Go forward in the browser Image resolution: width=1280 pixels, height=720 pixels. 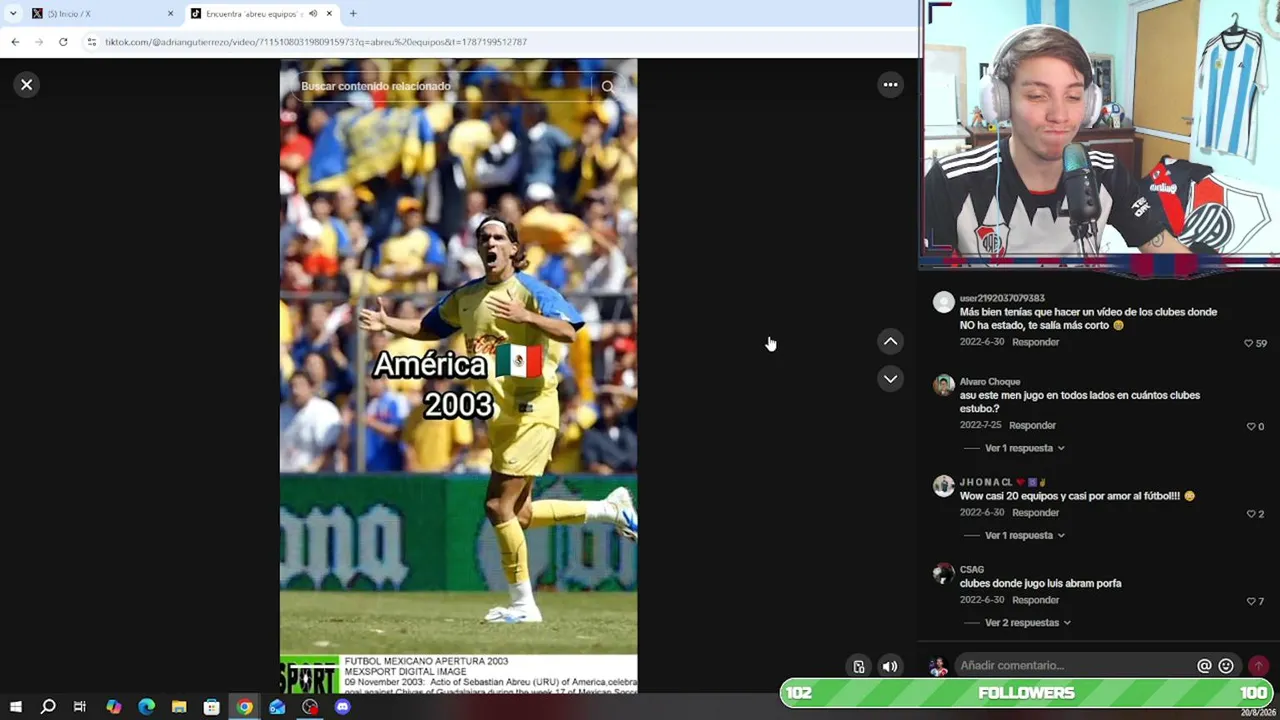[39, 42]
